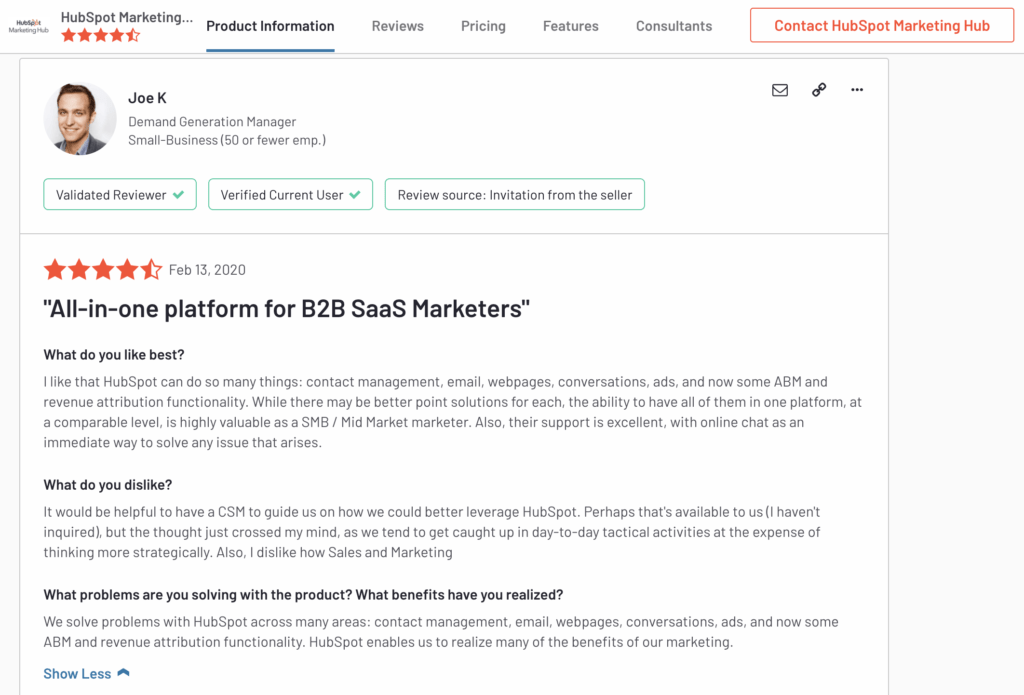This screenshot has height=695, width=1024.
Task: Open the three-dot more options menu
Action: [x=857, y=89]
